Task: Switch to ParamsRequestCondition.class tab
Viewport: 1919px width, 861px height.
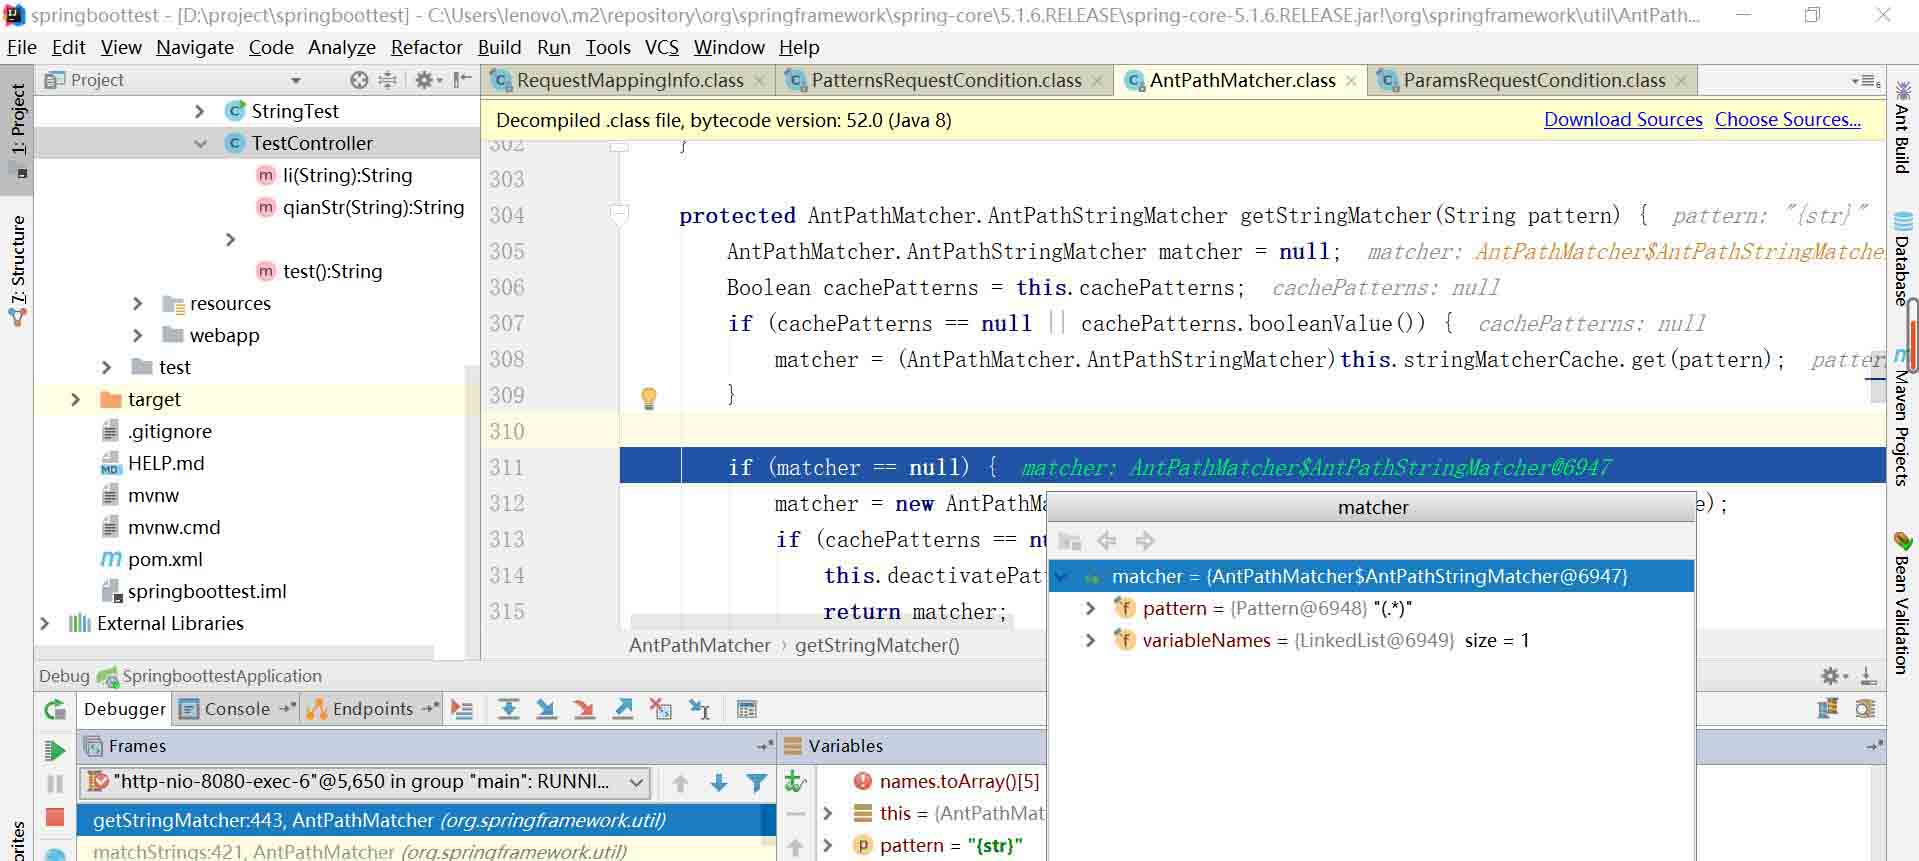Action: click(x=1534, y=80)
